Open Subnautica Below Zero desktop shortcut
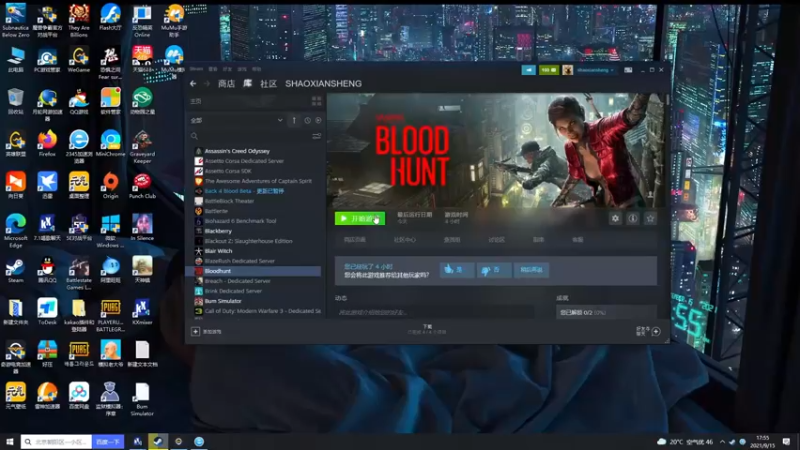The height and width of the screenshot is (450, 800). tap(15, 20)
